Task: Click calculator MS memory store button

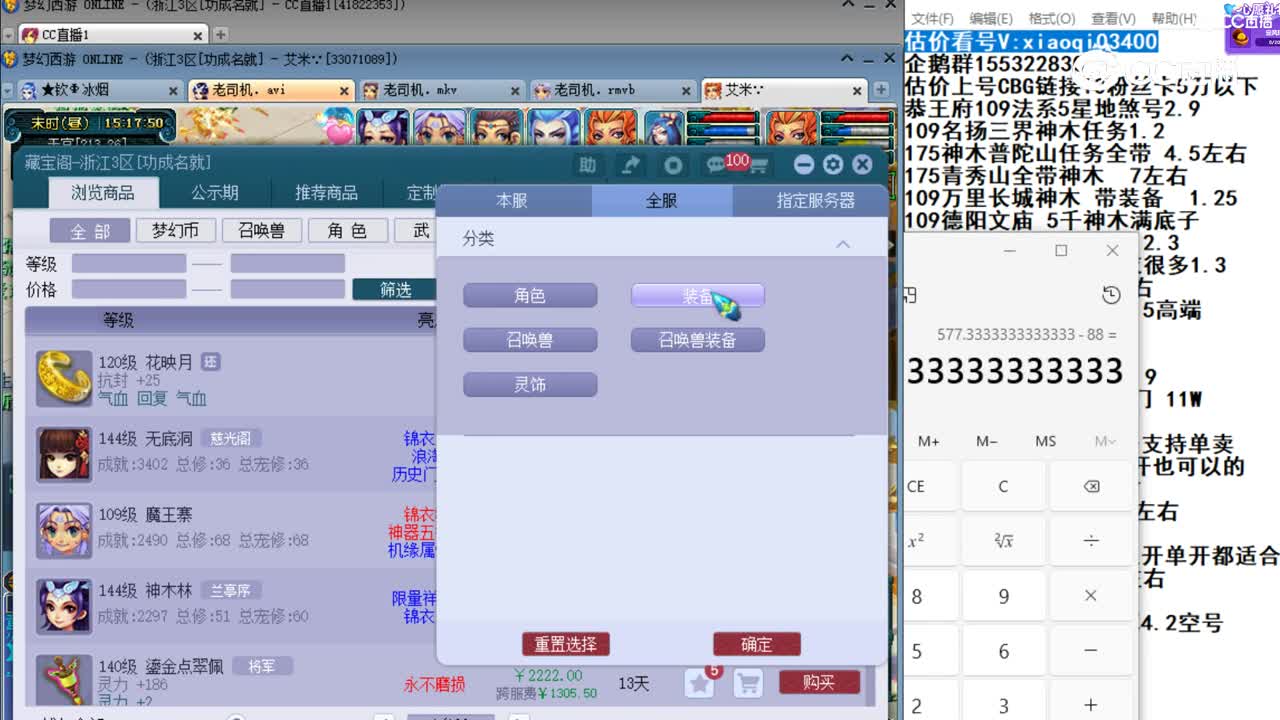Action: (1046, 441)
